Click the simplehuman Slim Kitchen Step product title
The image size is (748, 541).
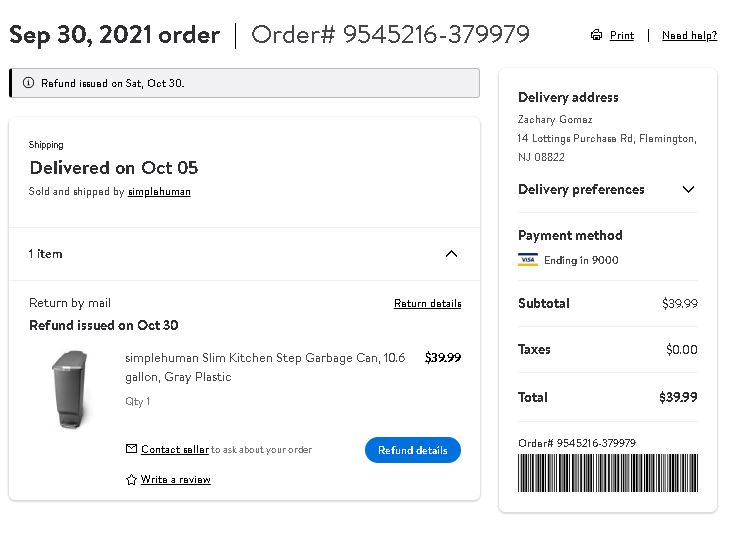tap(265, 367)
